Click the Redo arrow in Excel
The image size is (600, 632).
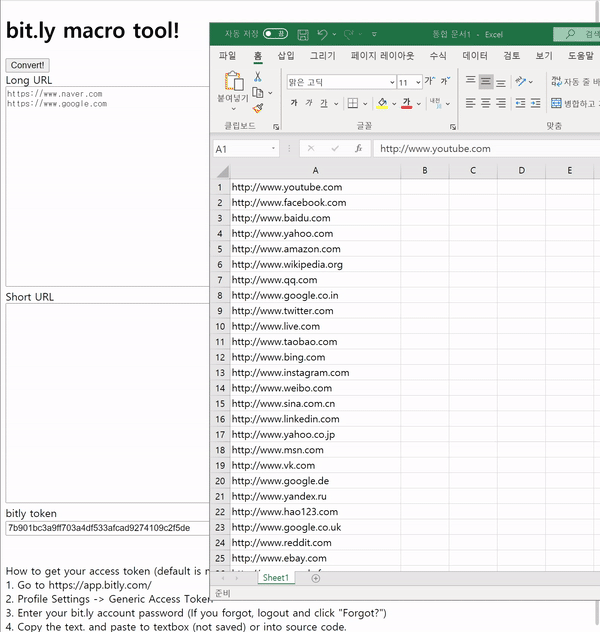tap(349, 35)
